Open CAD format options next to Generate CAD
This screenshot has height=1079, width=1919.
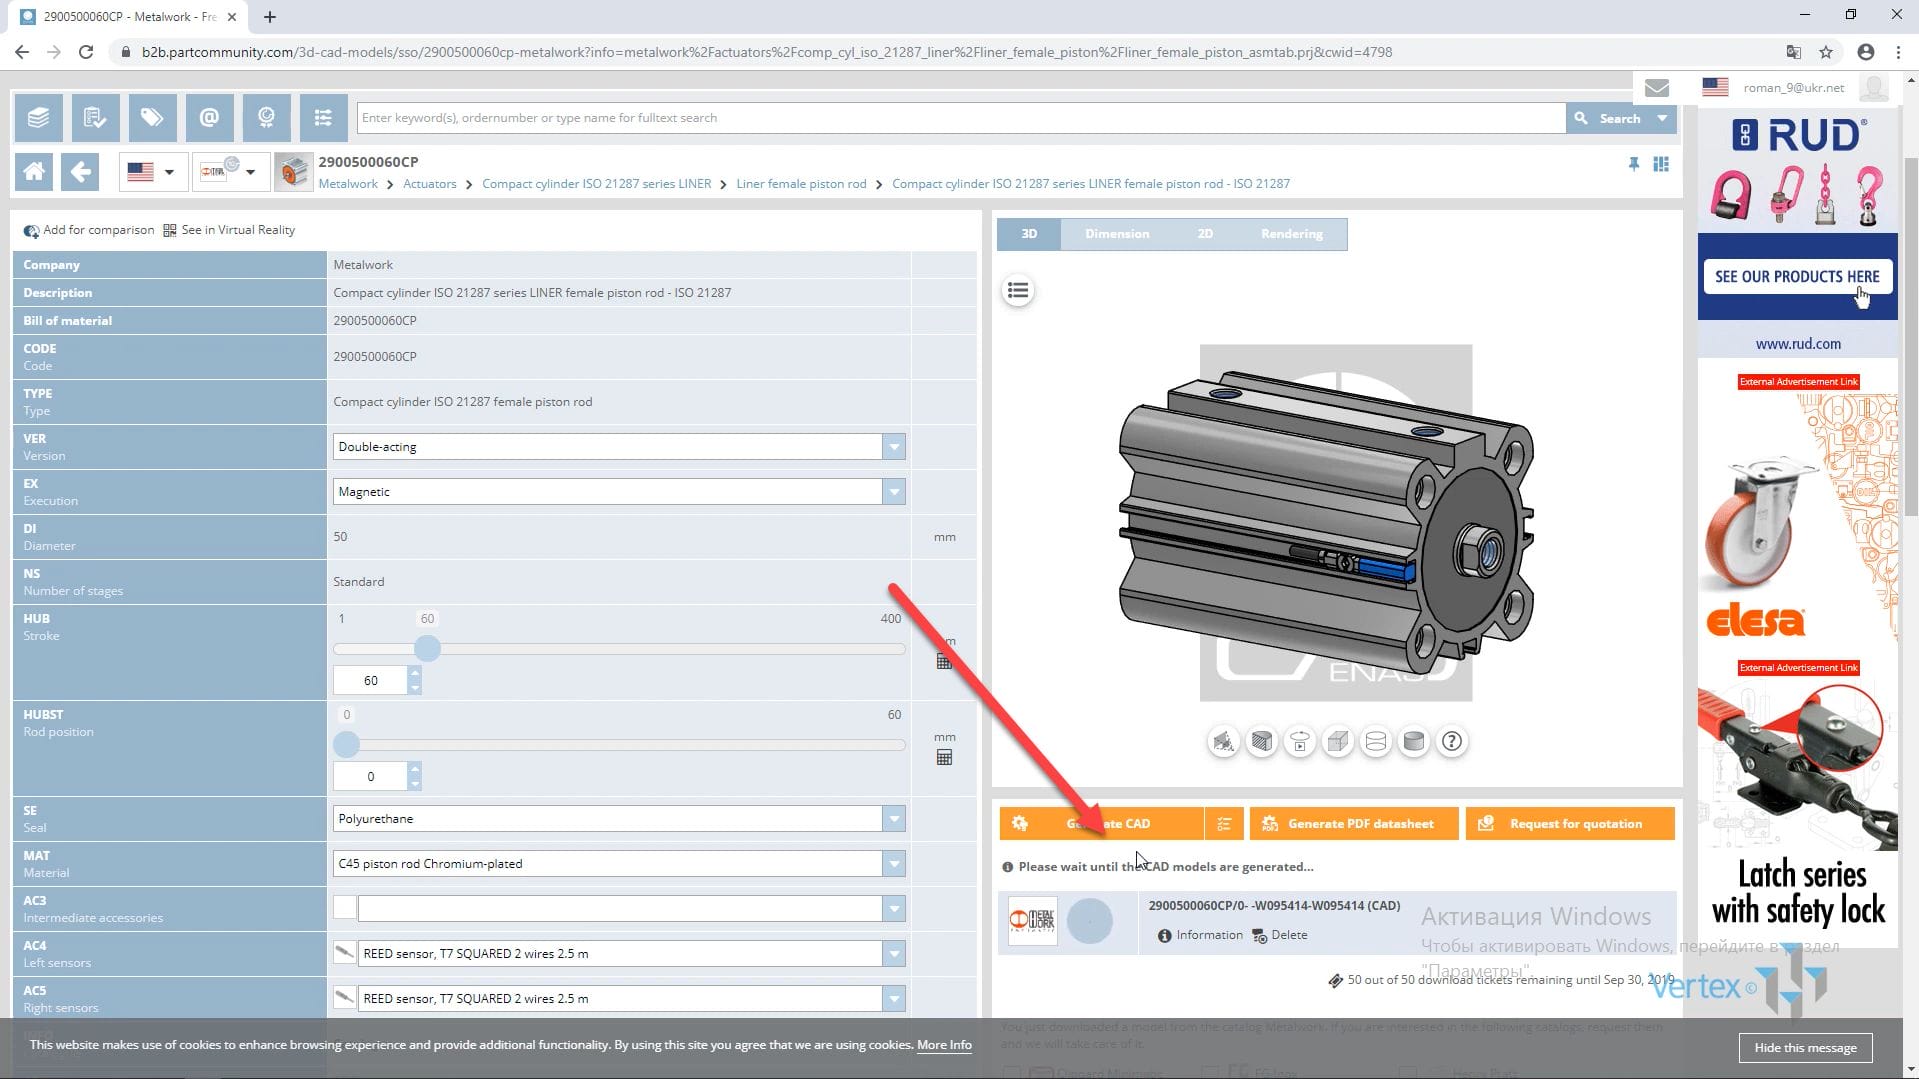pos(1224,824)
